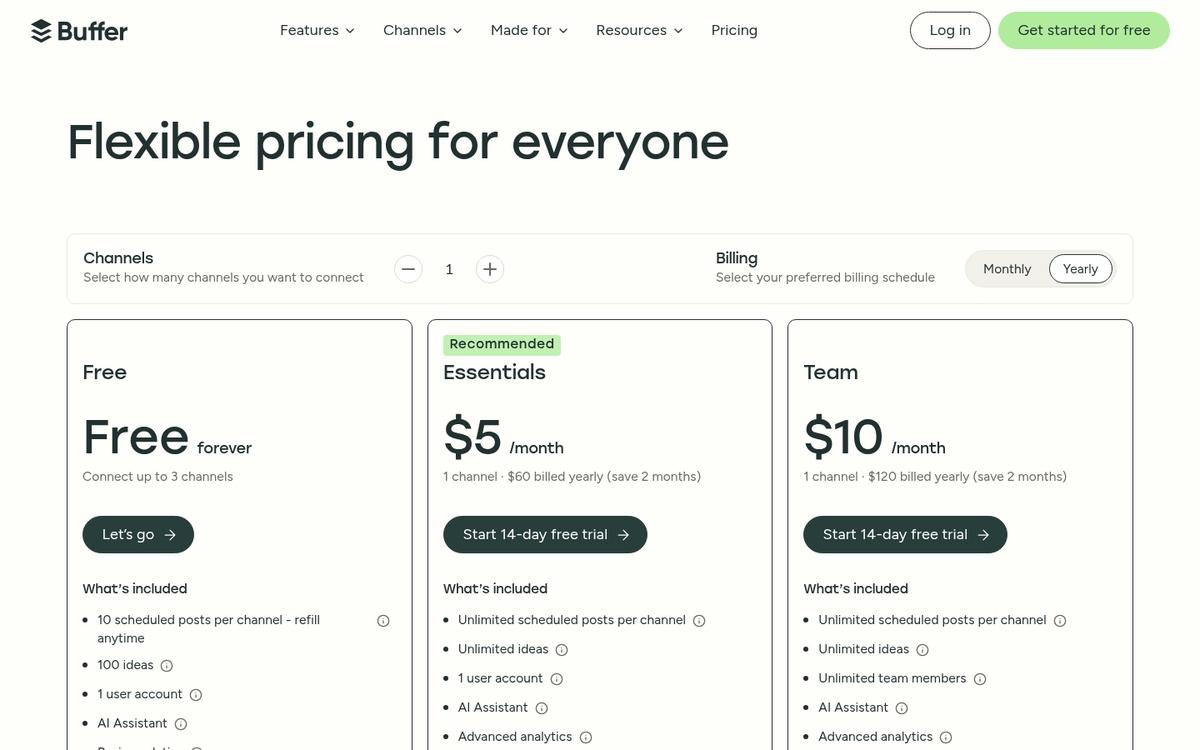1200x750 pixels.
Task: Open the Channels dropdown
Action: (421, 30)
